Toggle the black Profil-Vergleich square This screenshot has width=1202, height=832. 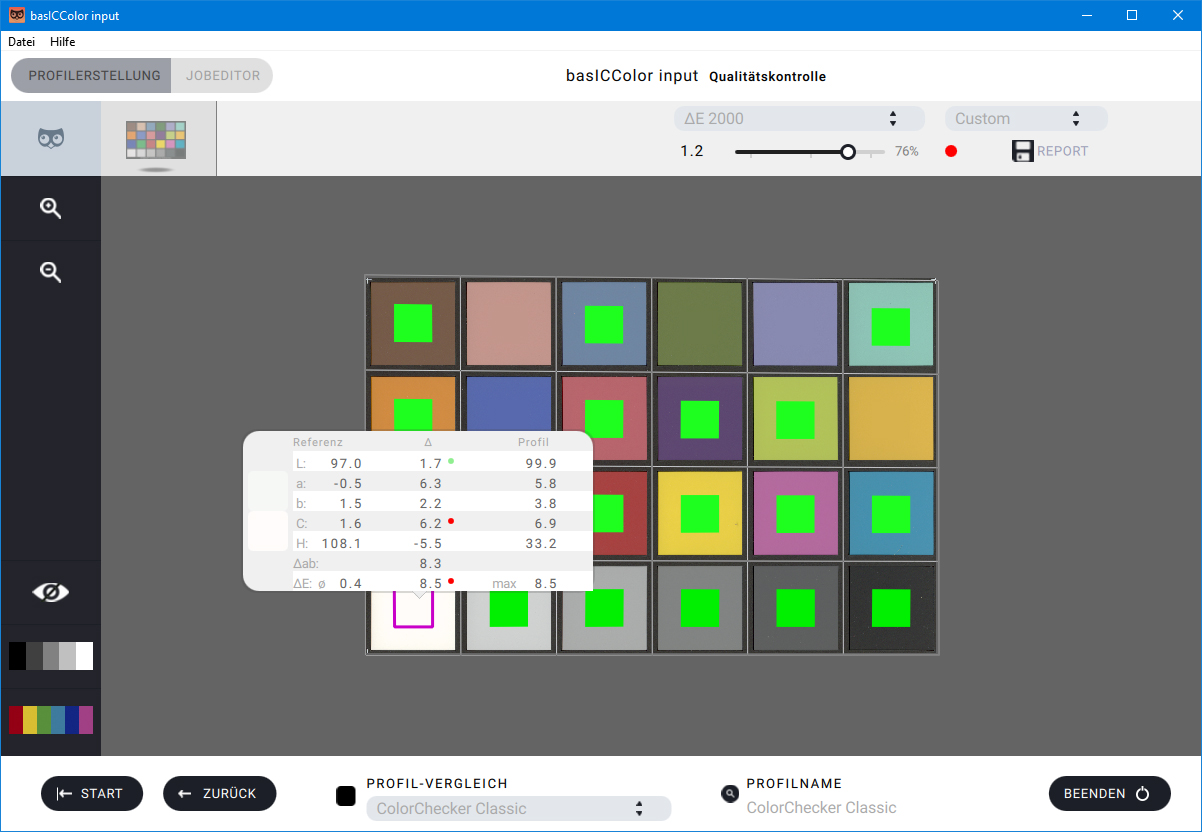pos(346,796)
